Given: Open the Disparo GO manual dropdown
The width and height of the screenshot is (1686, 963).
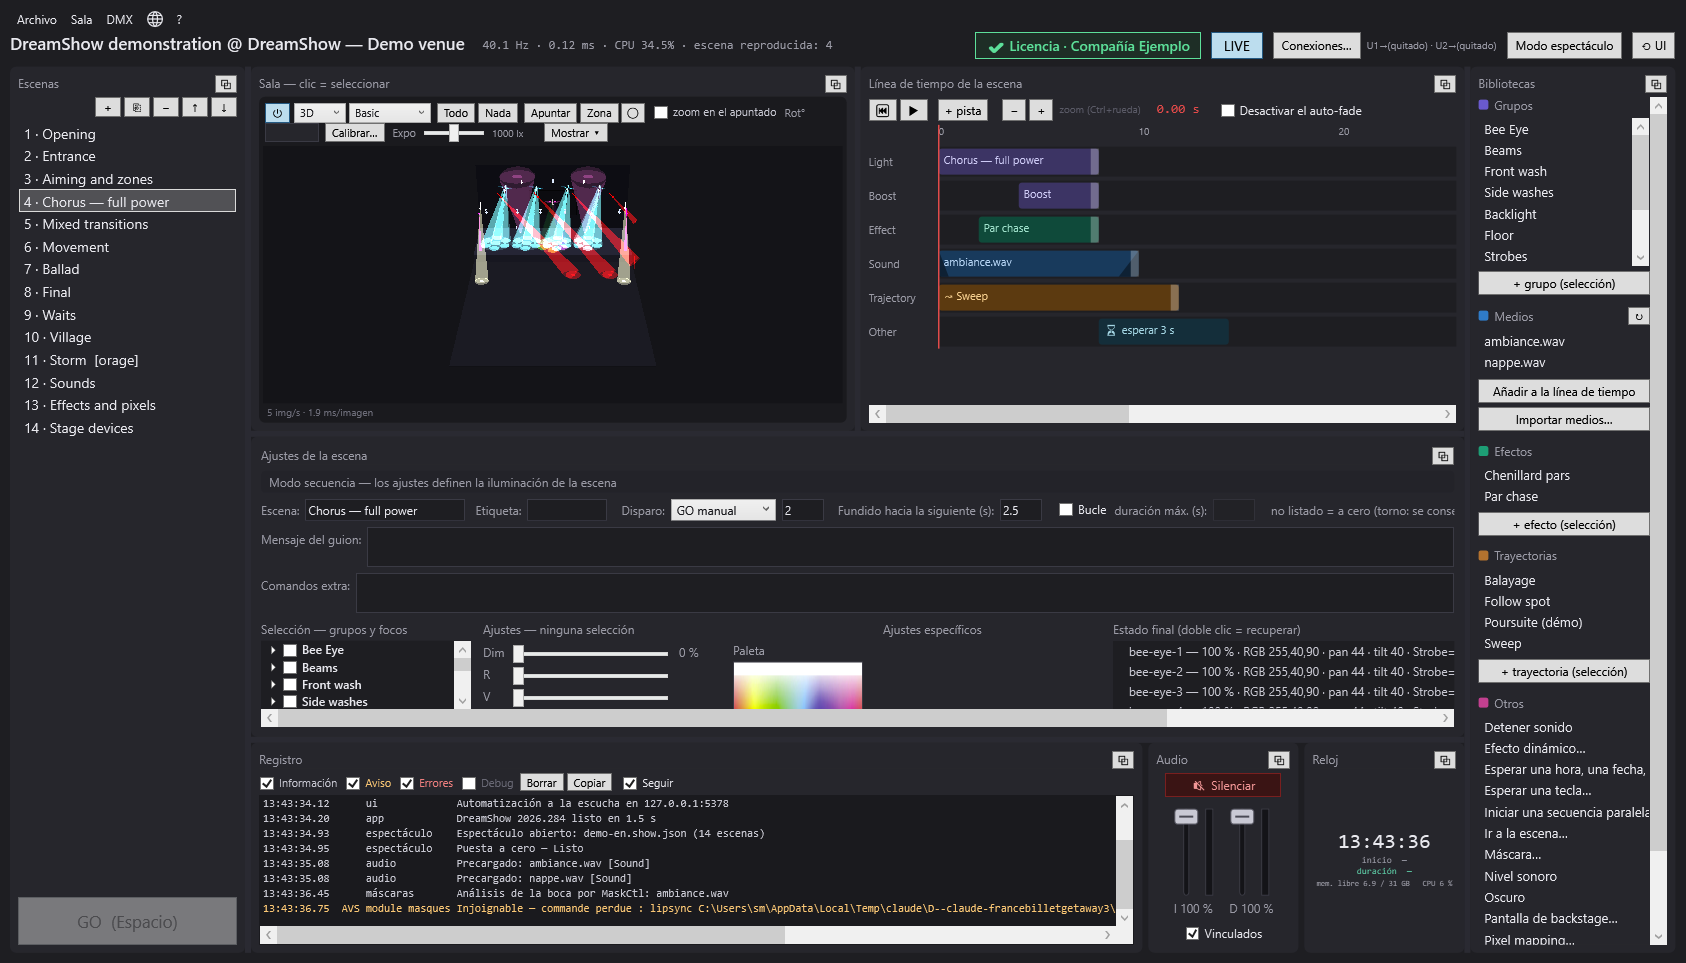Looking at the screenshot, I should [x=723, y=510].
